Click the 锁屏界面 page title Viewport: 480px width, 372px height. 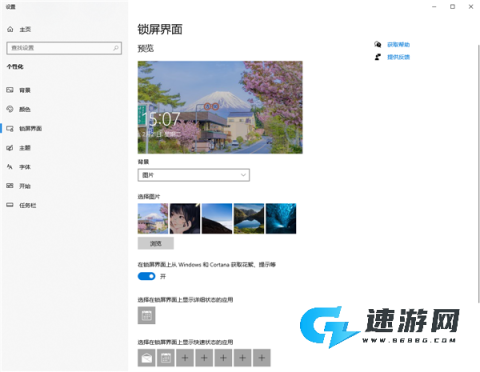pos(160,29)
